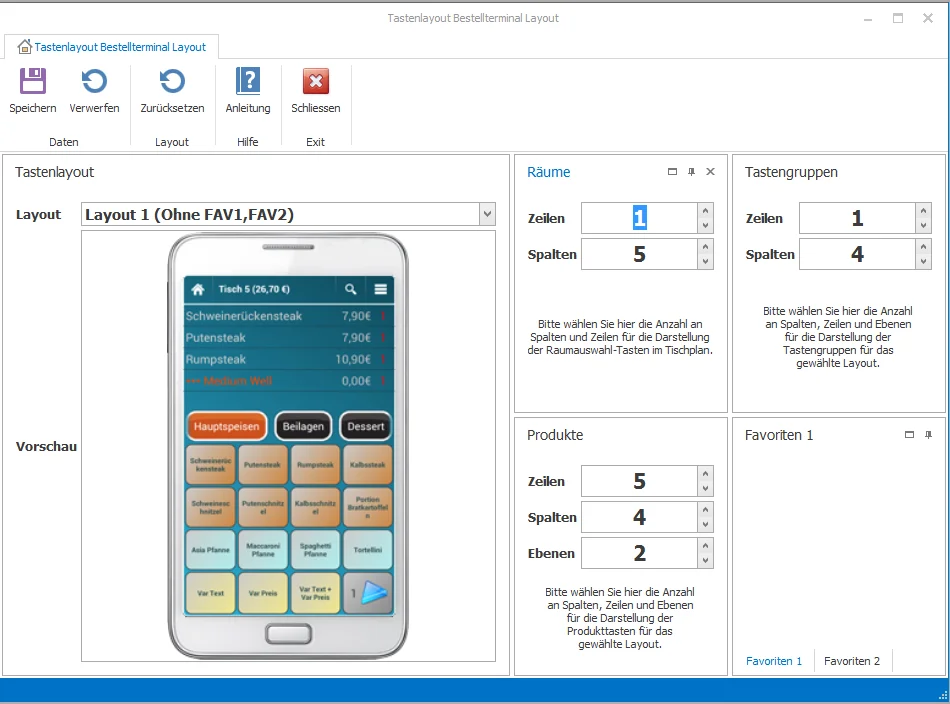Increase Räume Zeilen value with up arrow
950x704 pixels.
(706, 211)
